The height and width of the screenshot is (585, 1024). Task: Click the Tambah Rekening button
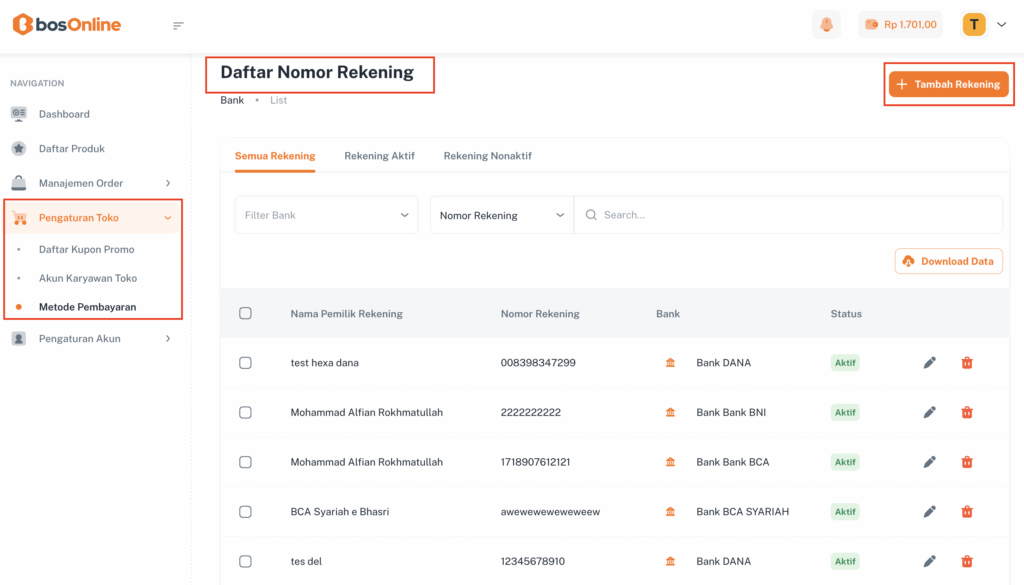[948, 84]
